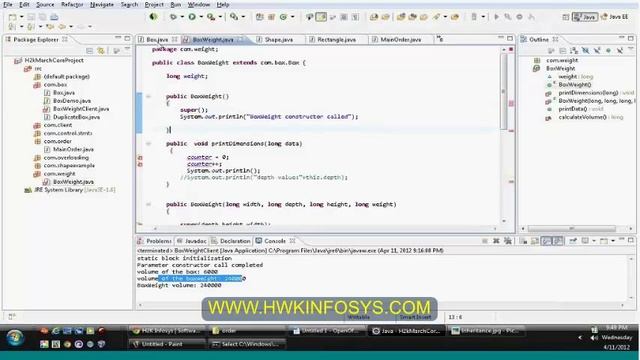Select the com.shapeexample package
The image size is (640, 360).
69,165
